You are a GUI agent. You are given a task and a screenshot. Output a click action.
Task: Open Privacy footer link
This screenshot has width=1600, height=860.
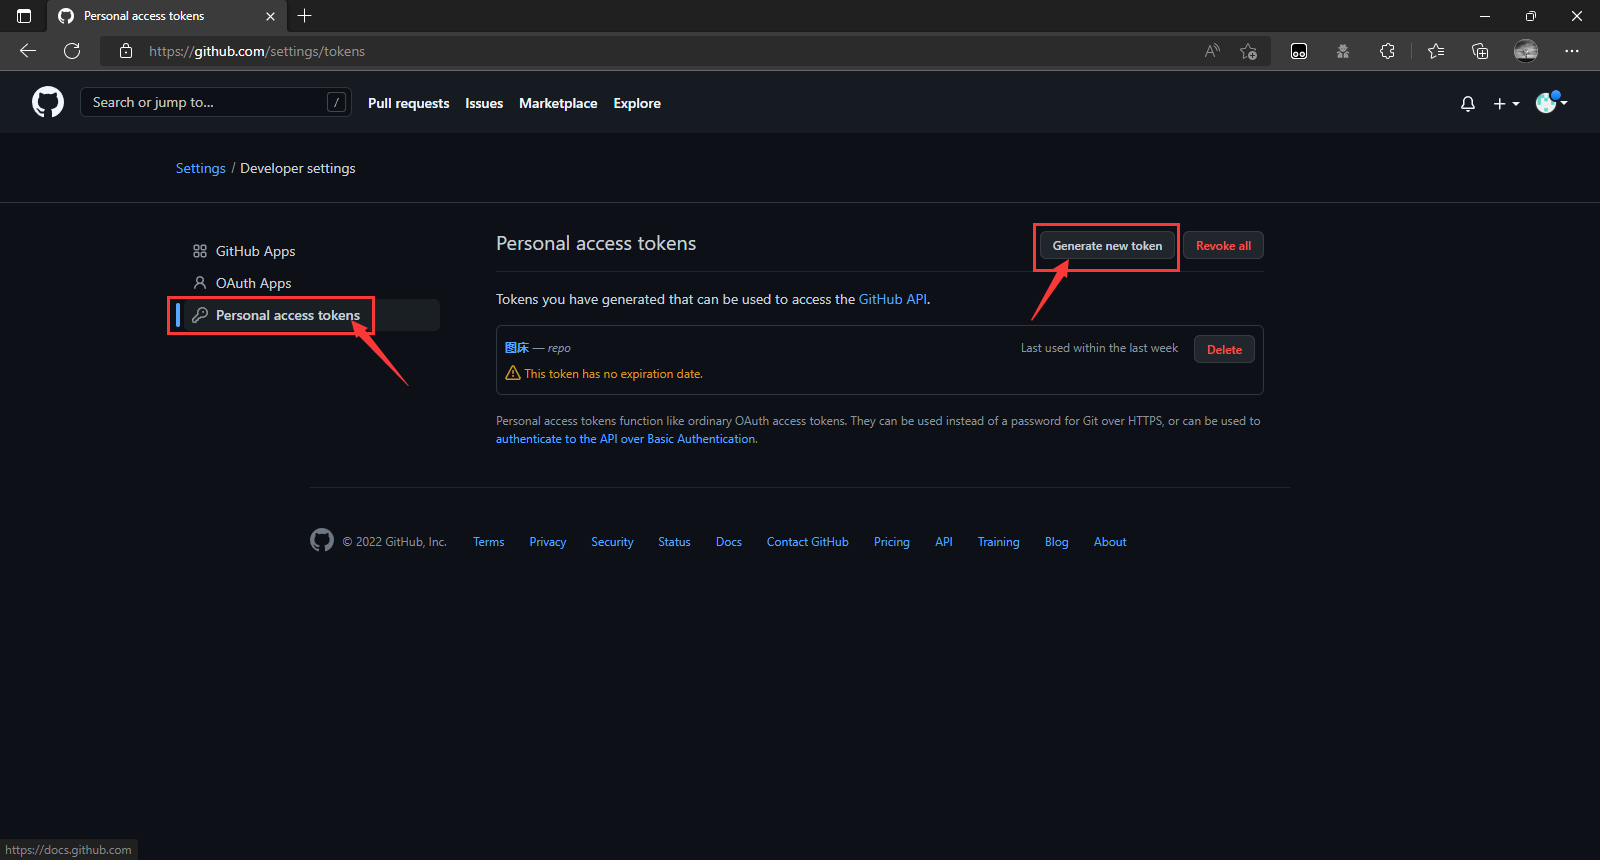(548, 542)
